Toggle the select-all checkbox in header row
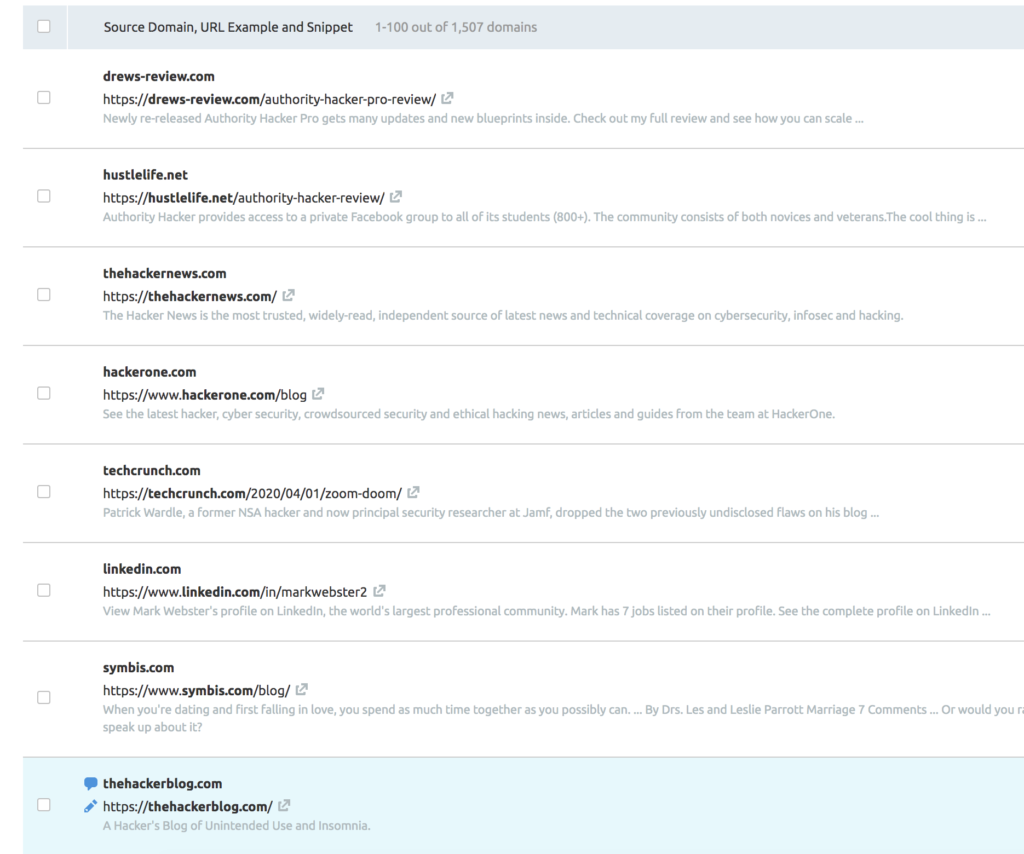The width and height of the screenshot is (1024, 854). click(44, 26)
